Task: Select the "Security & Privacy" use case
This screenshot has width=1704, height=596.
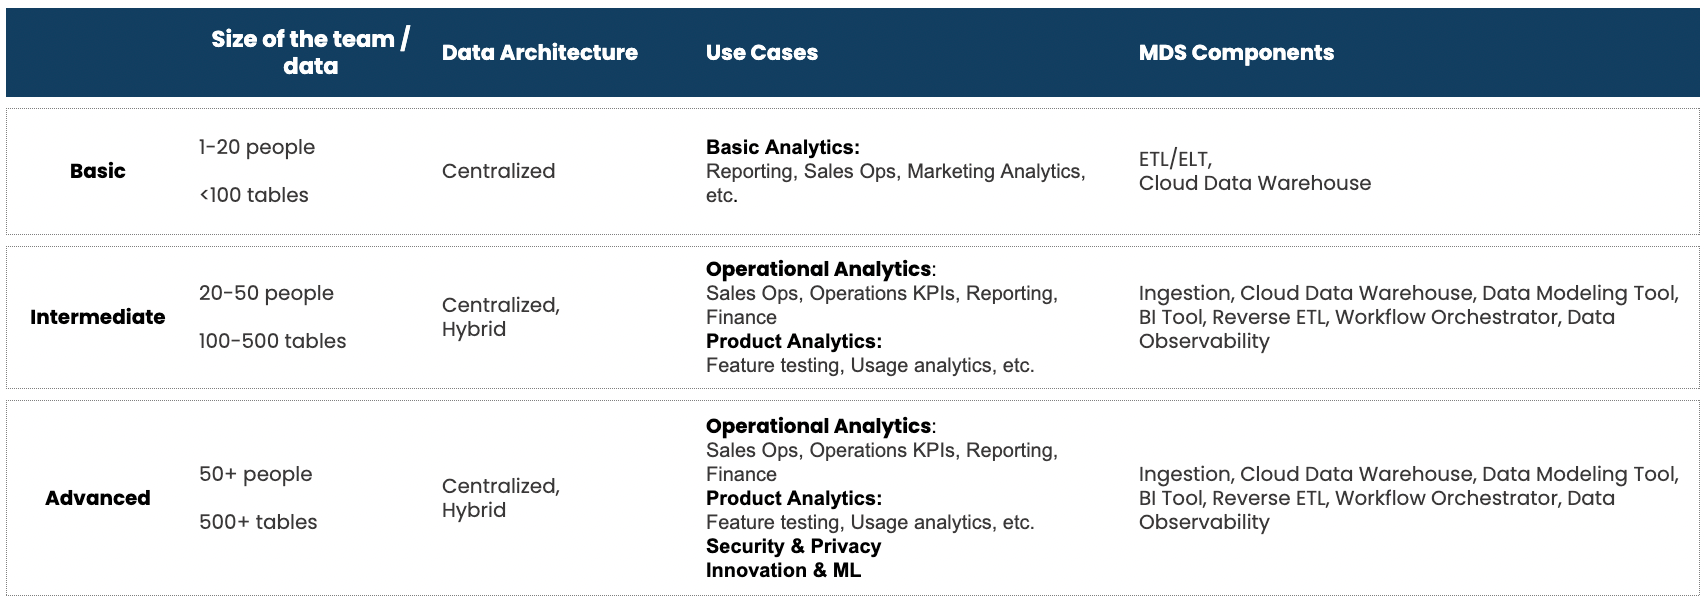Action: (x=793, y=546)
